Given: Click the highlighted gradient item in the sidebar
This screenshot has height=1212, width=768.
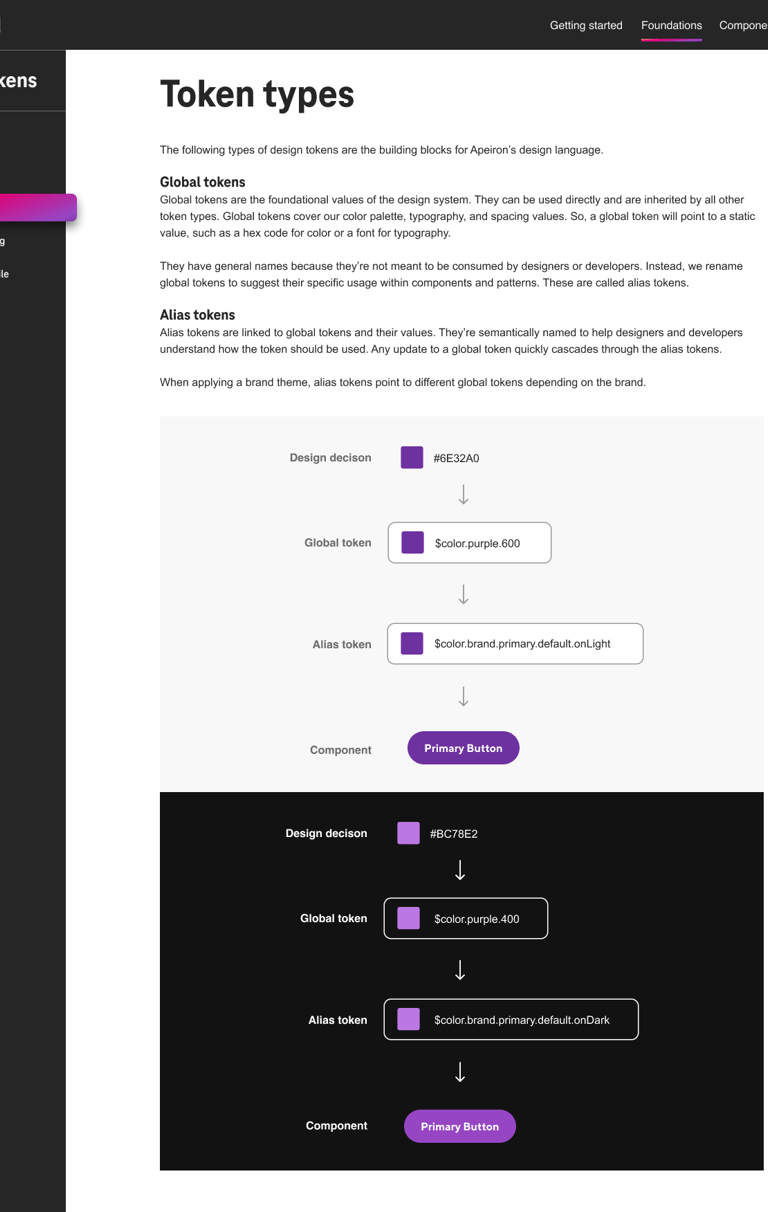Looking at the screenshot, I should [x=38, y=207].
